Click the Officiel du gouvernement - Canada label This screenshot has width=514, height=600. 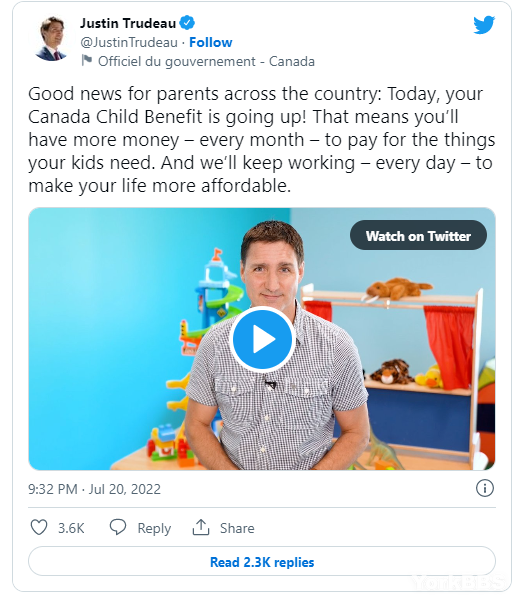point(206,61)
